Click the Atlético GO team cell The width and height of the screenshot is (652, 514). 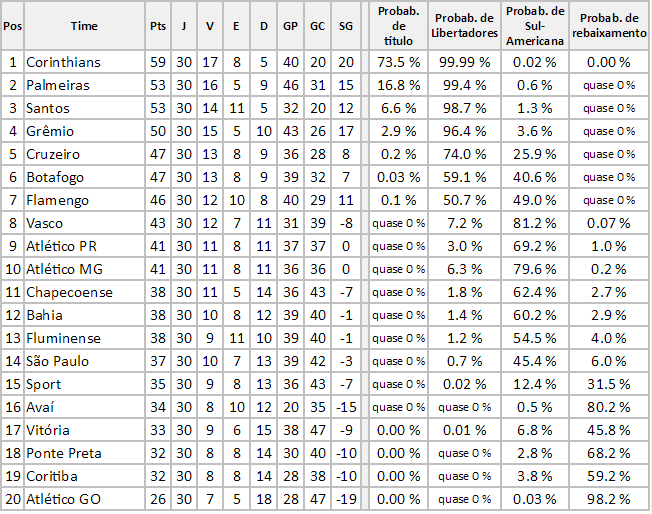pyautogui.click(x=84, y=499)
